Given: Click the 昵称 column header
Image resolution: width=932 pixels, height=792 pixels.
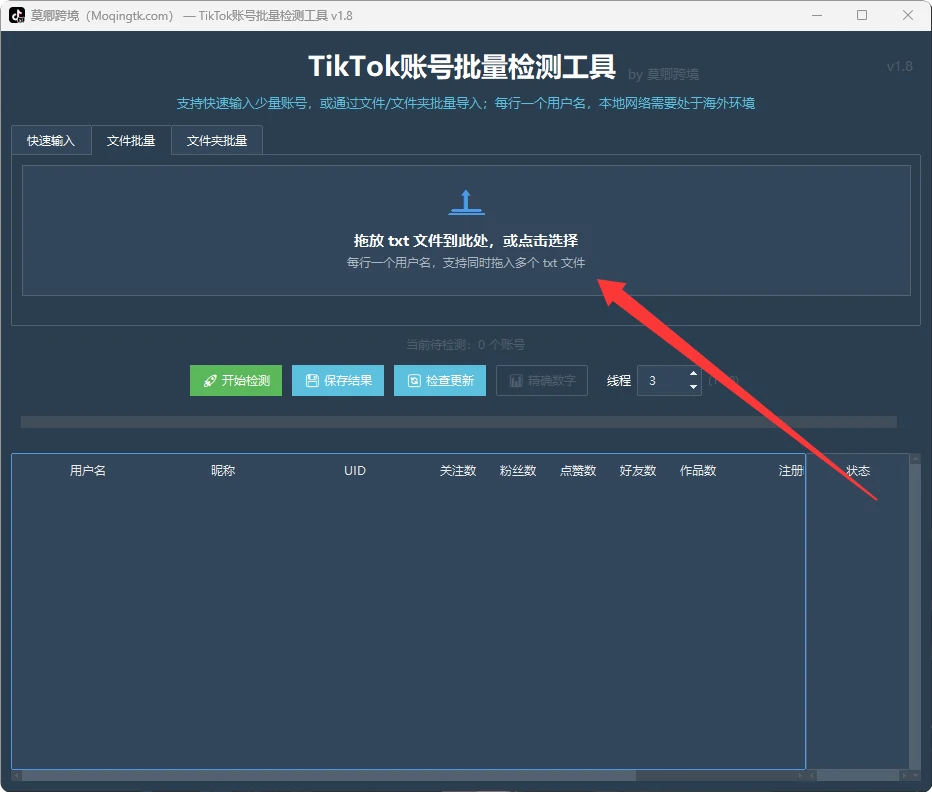Looking at the screenshot, I should coord(223,470).
